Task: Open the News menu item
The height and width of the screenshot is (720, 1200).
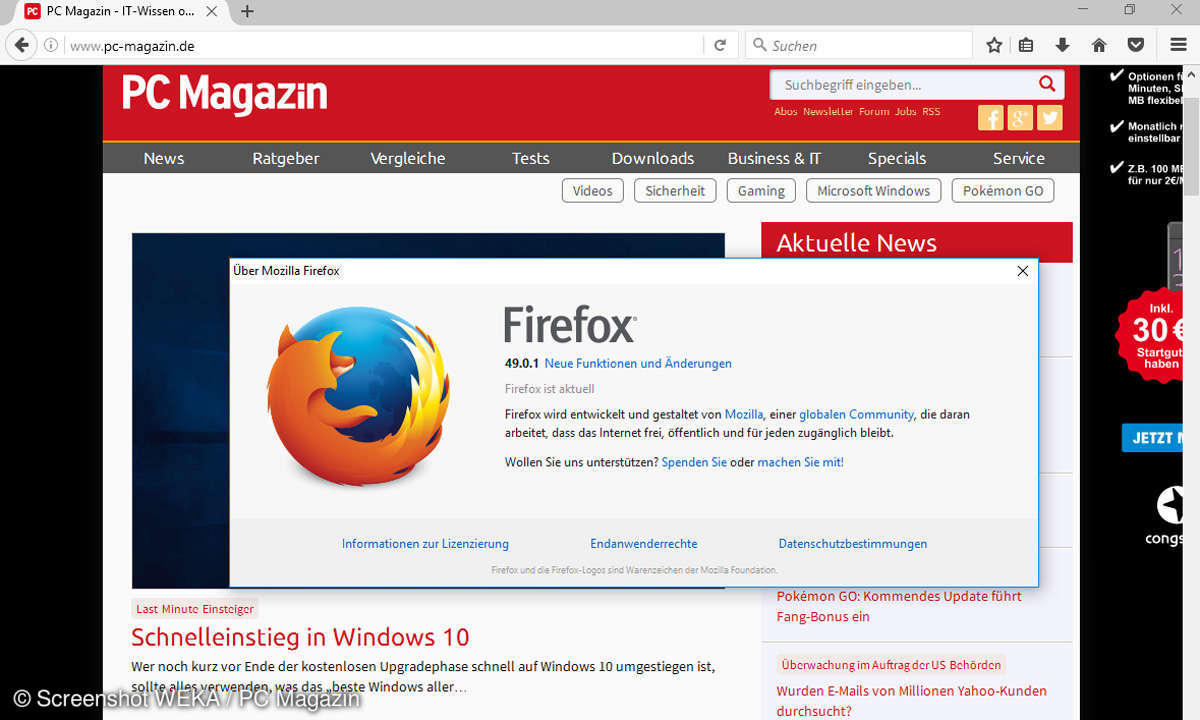Action: tap(164, 158)
